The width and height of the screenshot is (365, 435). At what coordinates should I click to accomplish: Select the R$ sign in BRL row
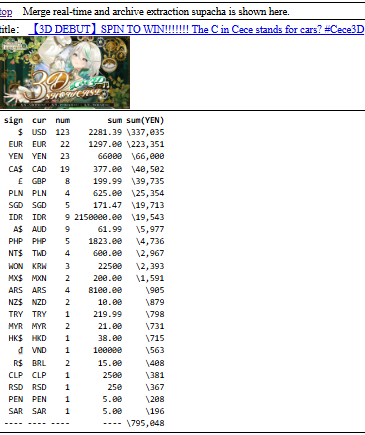tap(18, 363)
